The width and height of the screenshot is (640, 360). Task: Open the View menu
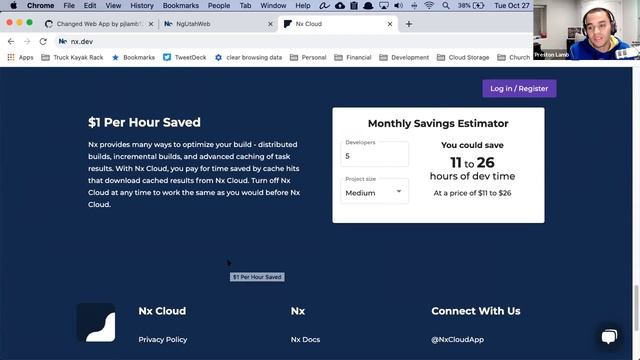point(113,5)
